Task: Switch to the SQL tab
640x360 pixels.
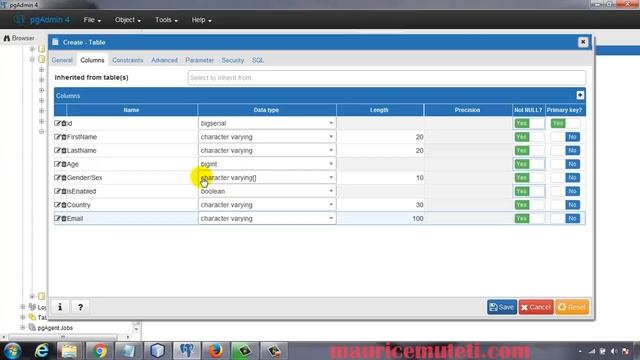Action: pos(258,60)
